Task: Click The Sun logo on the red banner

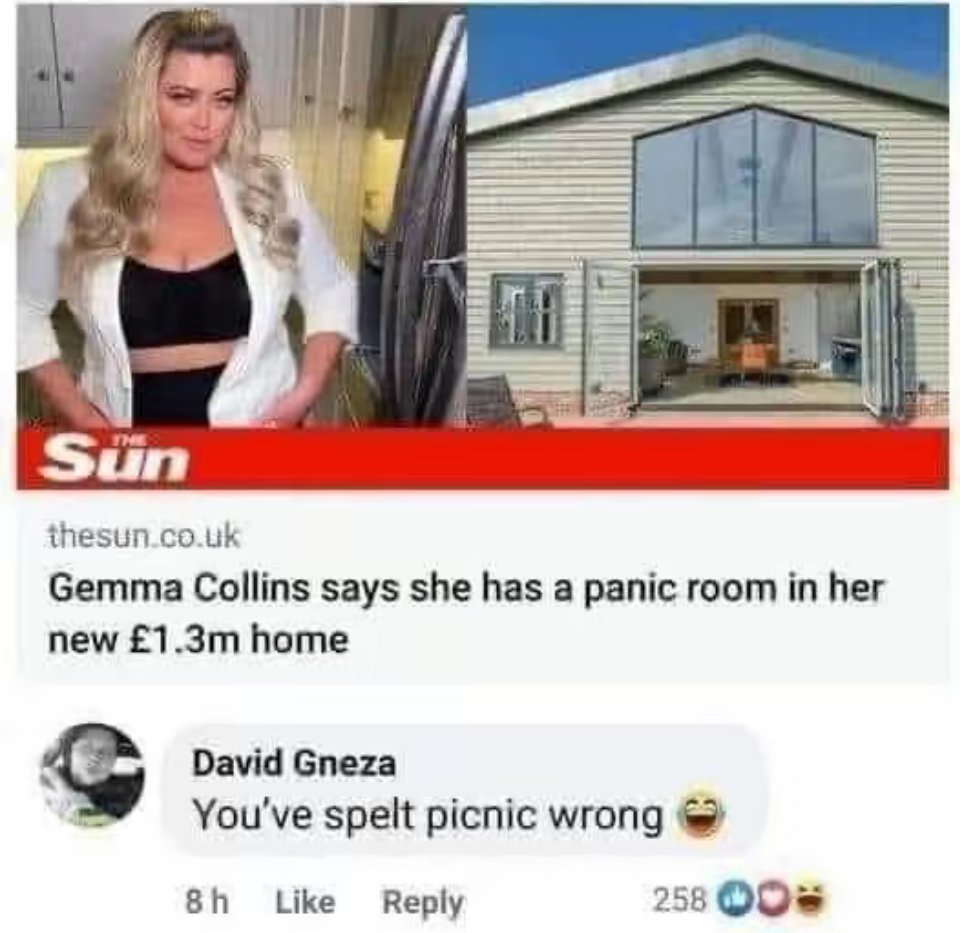Action: tap(115, 459)
